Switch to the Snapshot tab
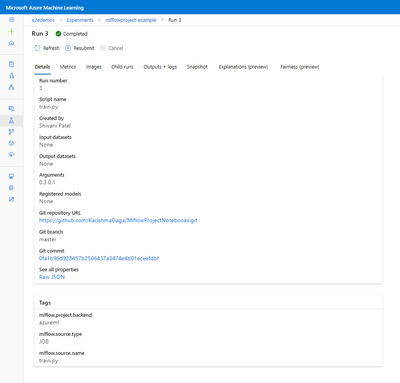 click(197, 67)
